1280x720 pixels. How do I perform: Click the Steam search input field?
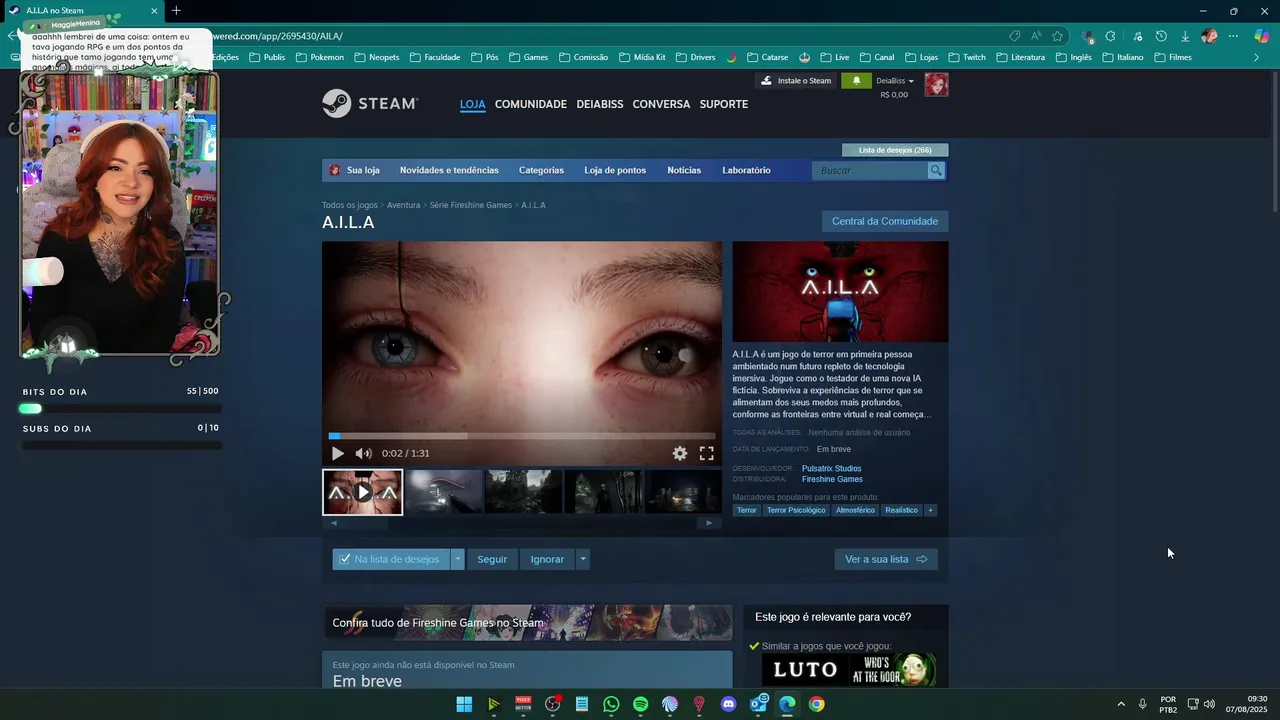pos(870,171)
